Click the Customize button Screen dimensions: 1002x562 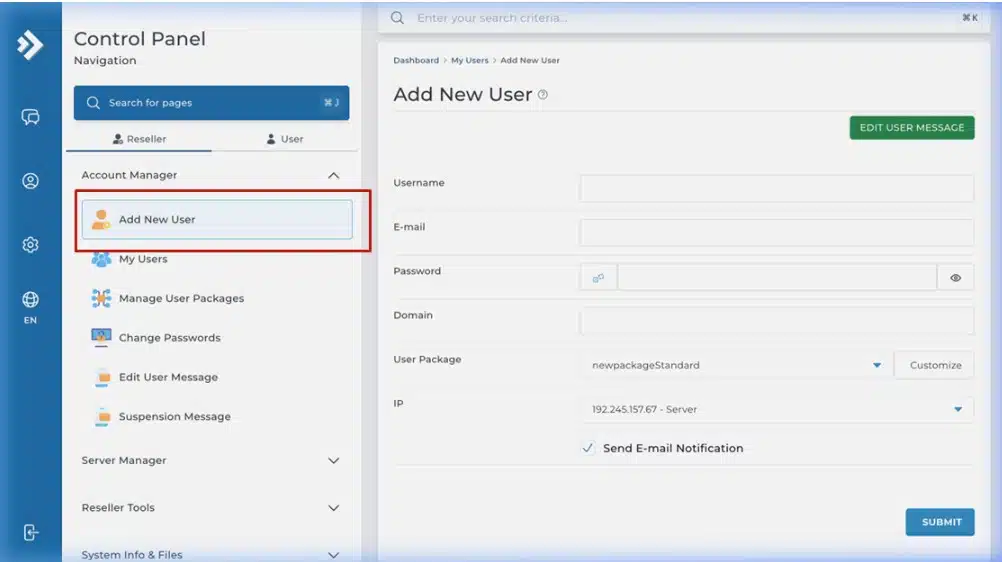[935, 365]
